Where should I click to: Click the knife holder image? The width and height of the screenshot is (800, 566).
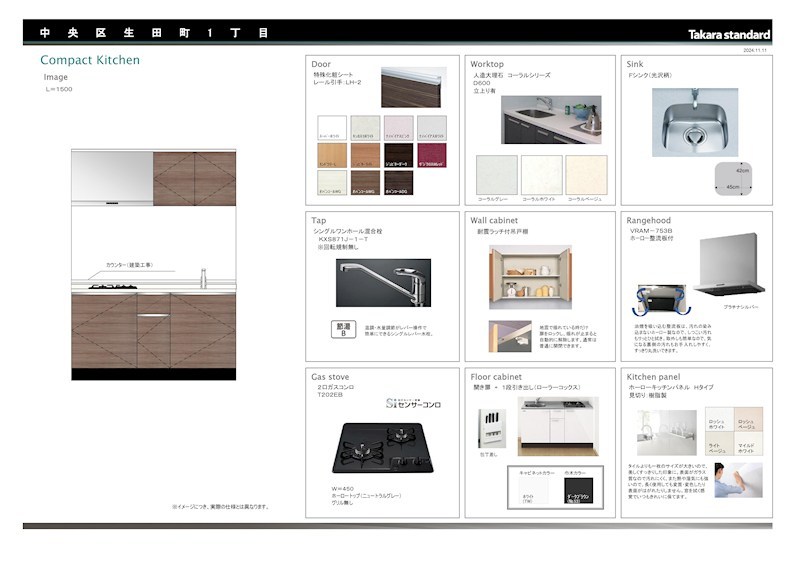click(x=492, y=428)
